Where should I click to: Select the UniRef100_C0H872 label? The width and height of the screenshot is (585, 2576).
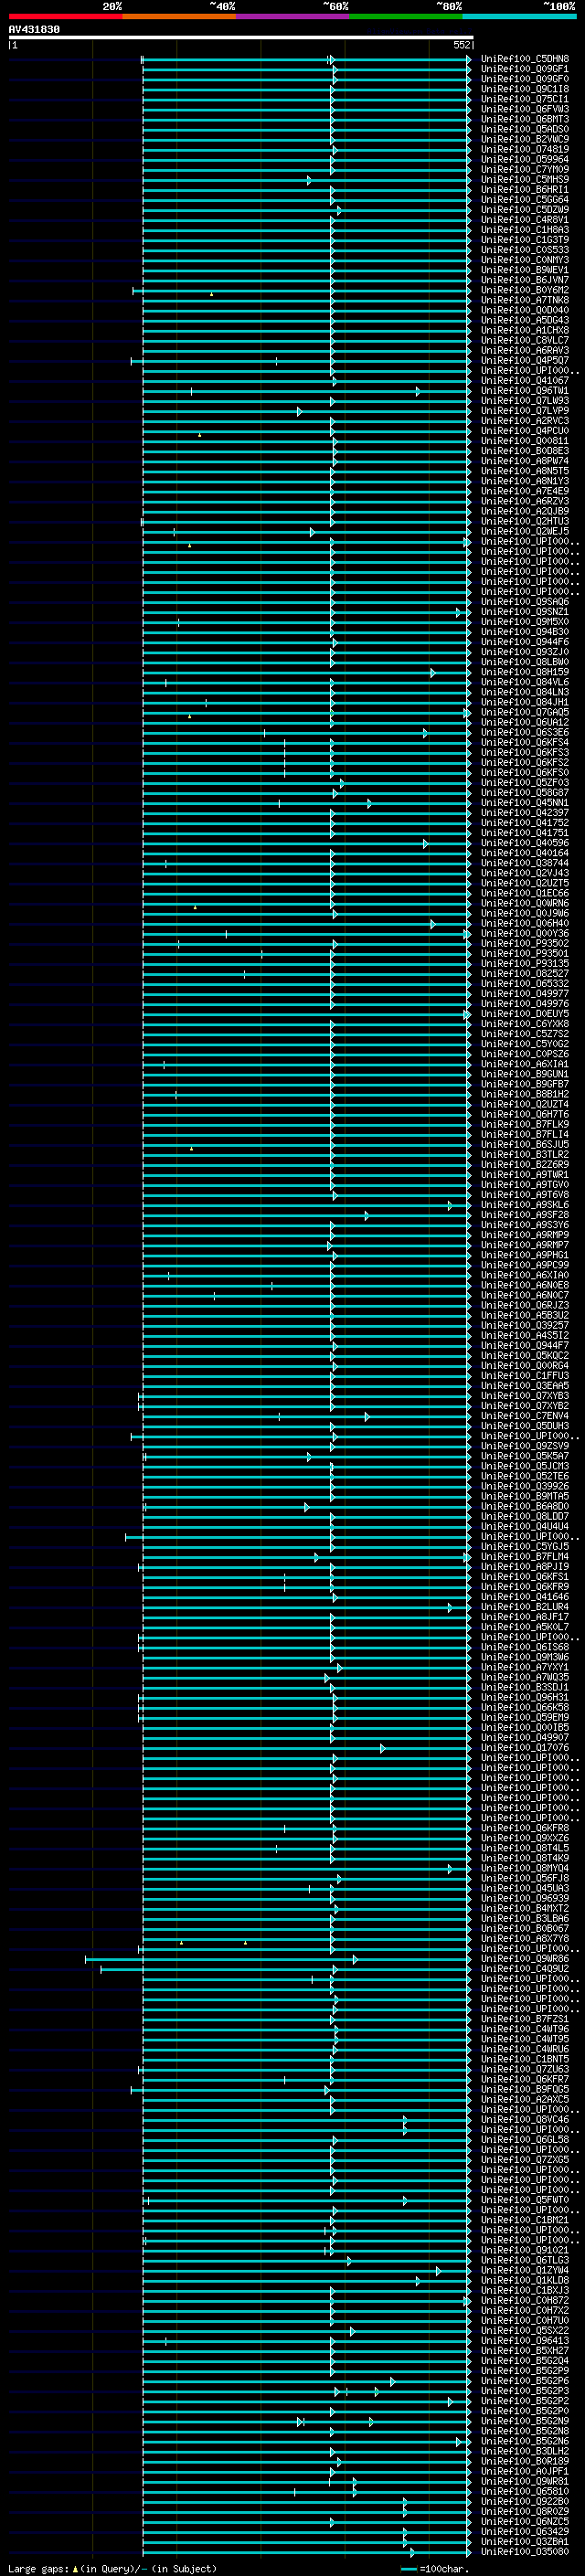coord(525,2300)
